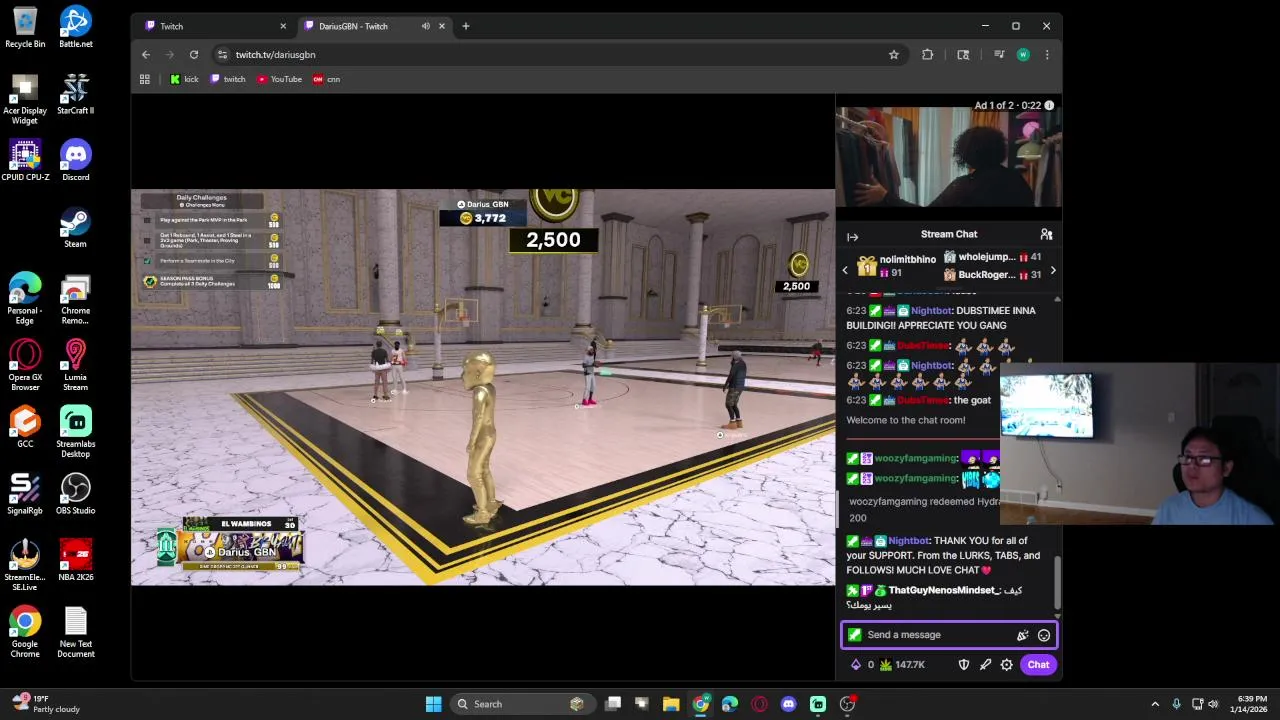
Task: Mute the DariusGBN tab audio
Action: pyautogui.click(x=426, y=26)
